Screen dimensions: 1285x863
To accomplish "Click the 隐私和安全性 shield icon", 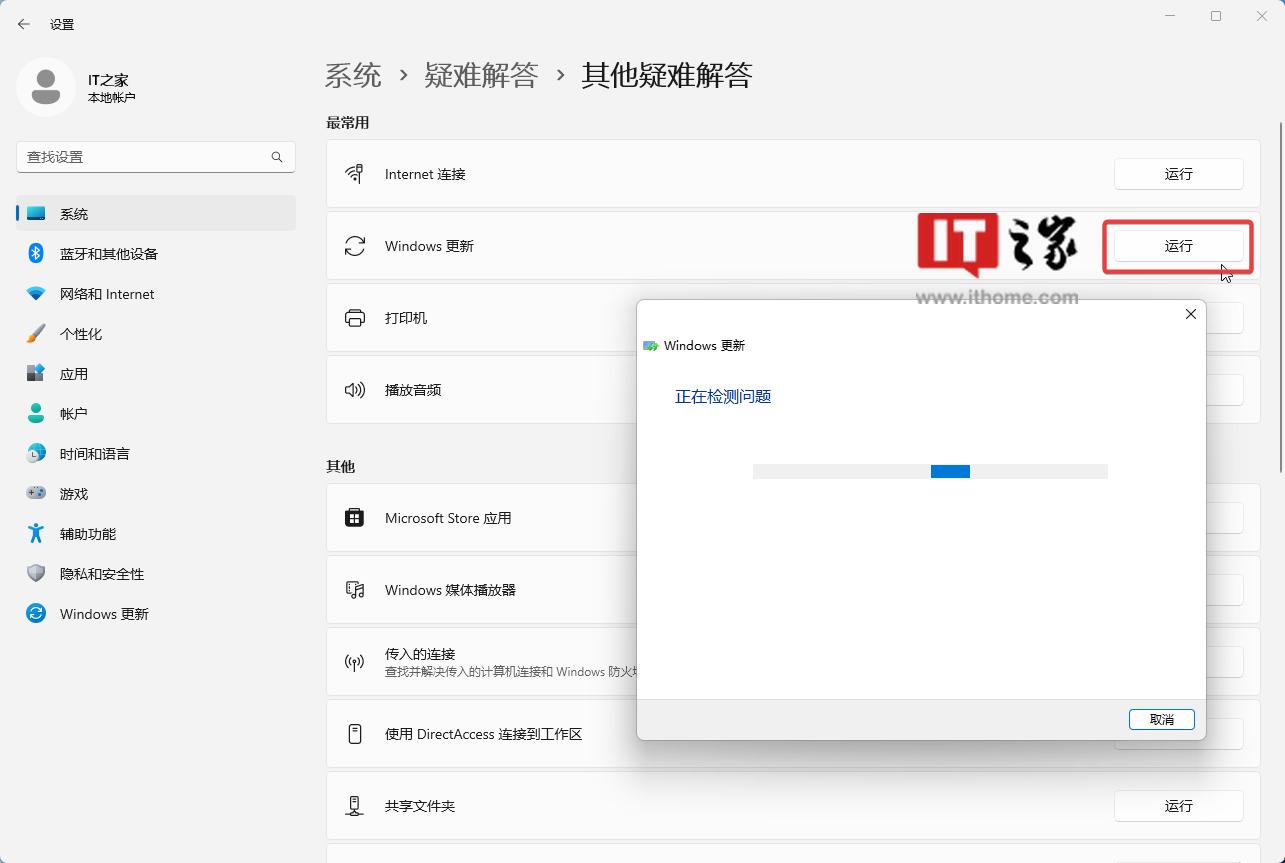I will [36, 574].
